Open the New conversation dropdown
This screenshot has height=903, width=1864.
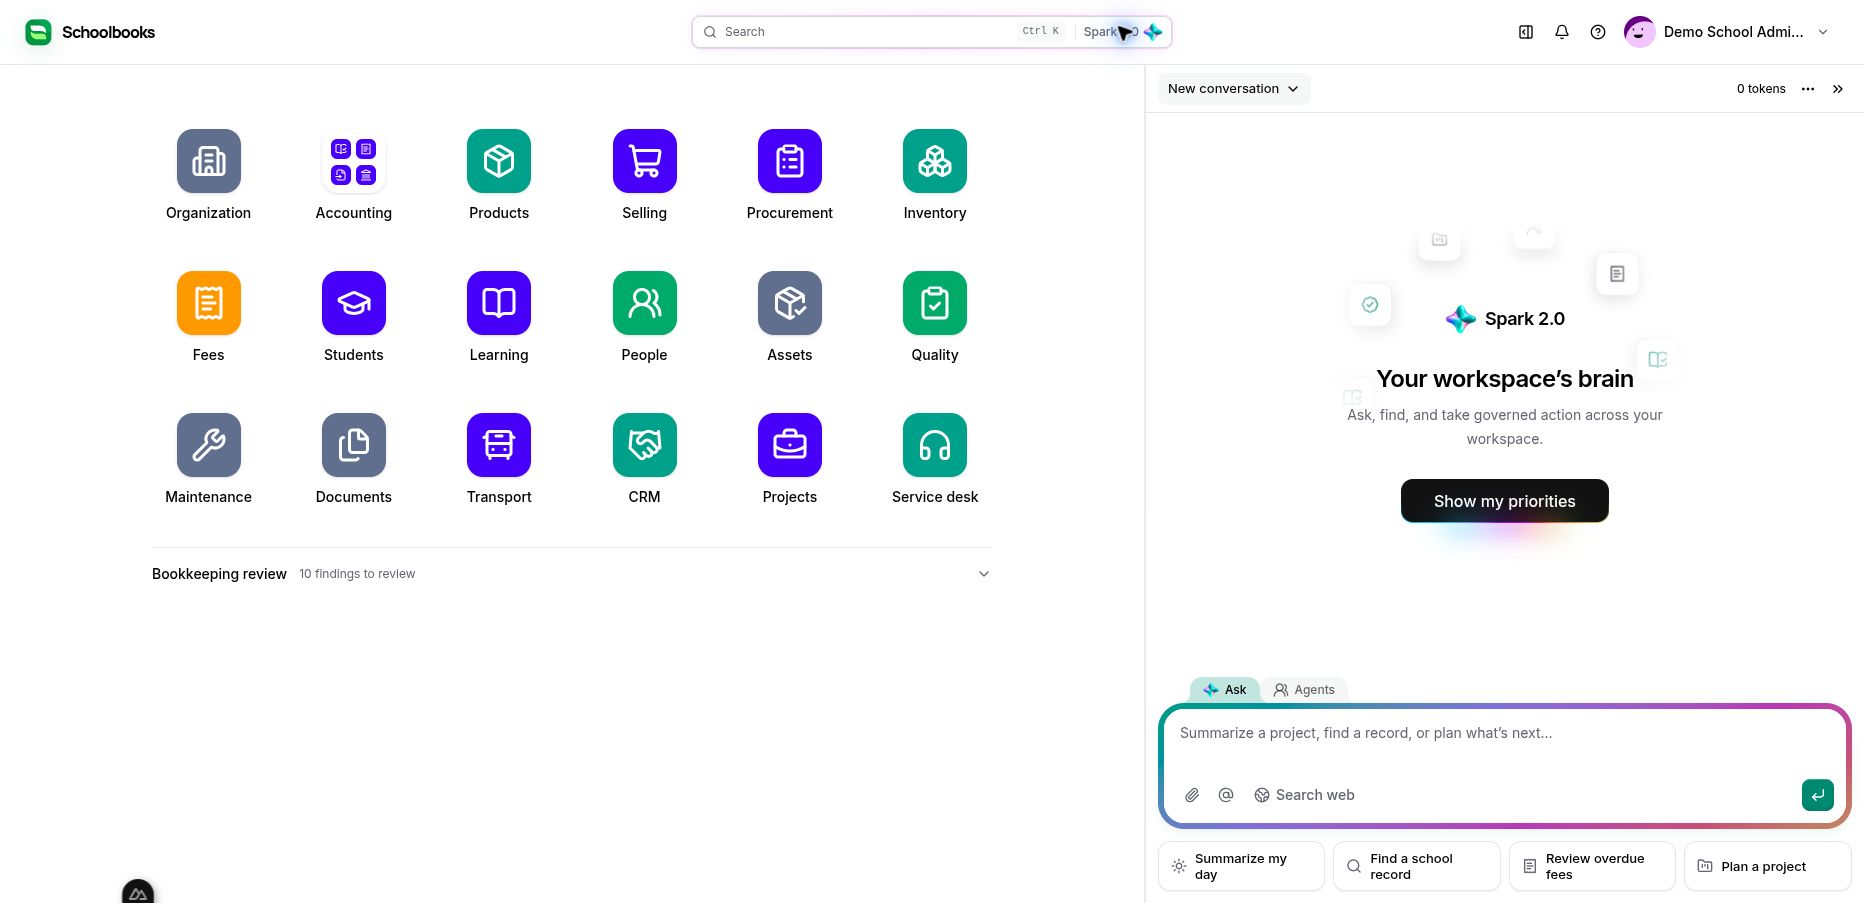(1233, 89)
